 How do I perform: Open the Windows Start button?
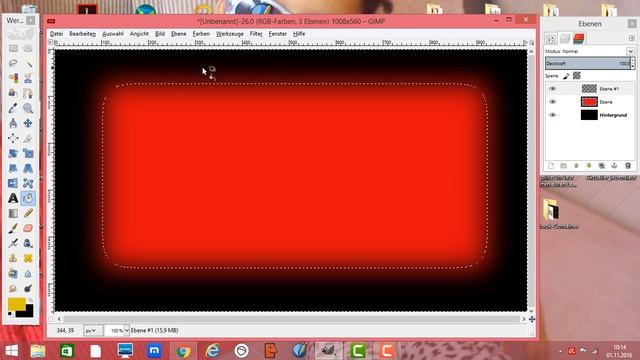coord(11,351)
